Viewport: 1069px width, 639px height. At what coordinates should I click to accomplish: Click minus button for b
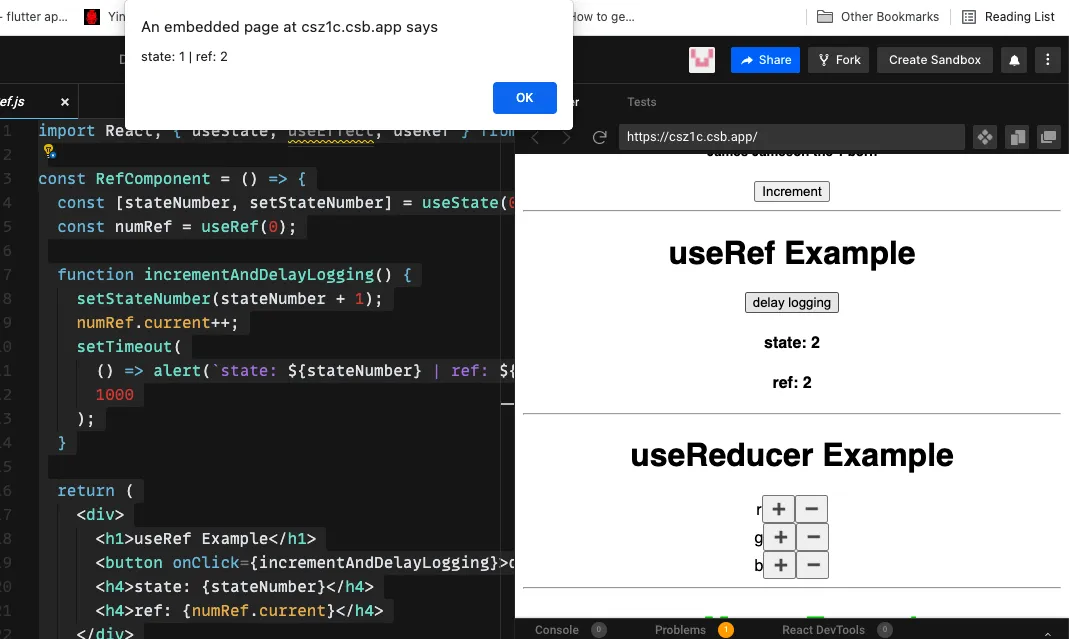coord(813,565)
